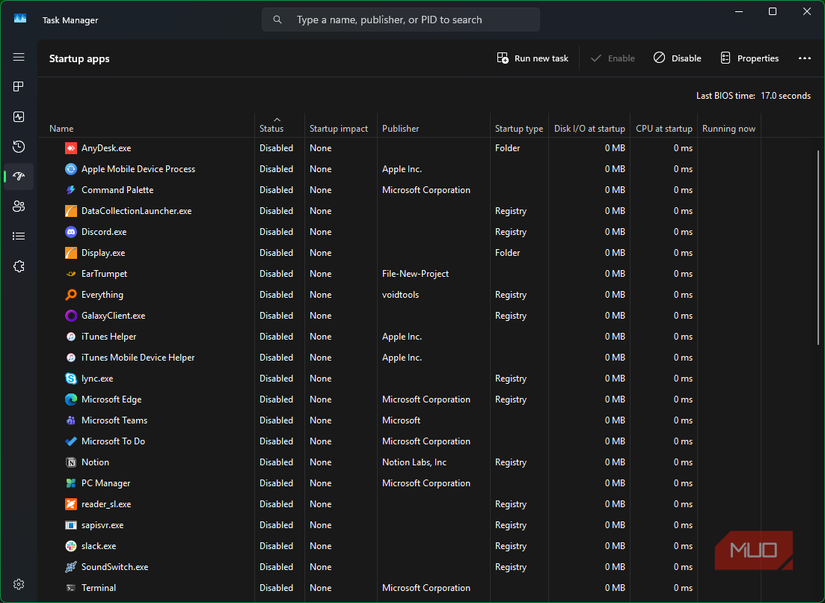Open the Performance page in sidebar
The image size is (825, 603).
[18, 117]
